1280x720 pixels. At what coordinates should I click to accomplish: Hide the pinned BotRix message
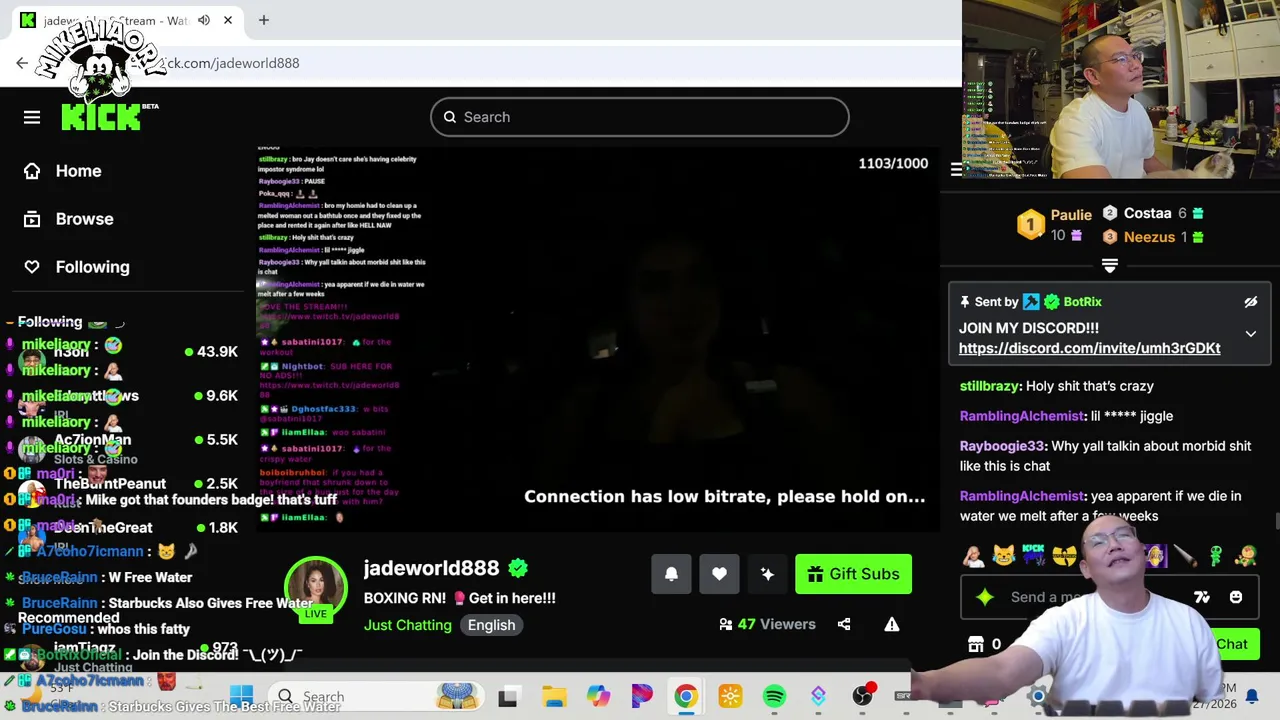pos(1251,302)
